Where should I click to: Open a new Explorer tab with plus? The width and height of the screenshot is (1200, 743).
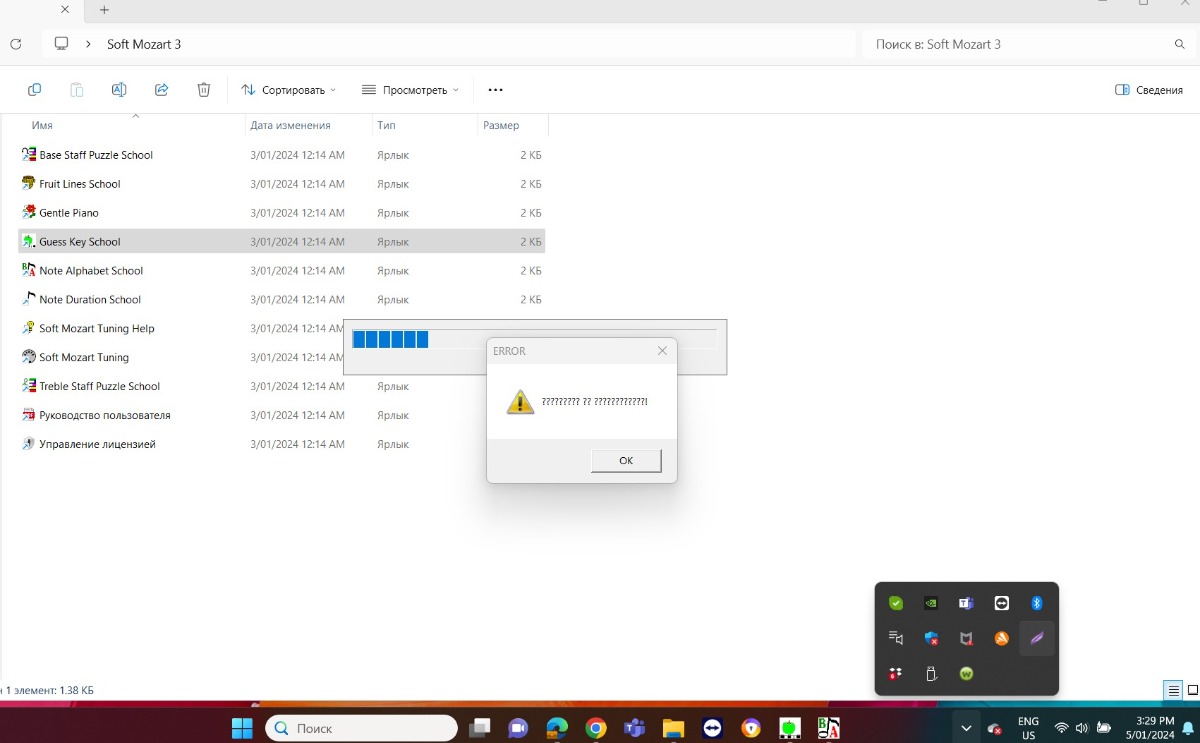click(x=104, y=10)
